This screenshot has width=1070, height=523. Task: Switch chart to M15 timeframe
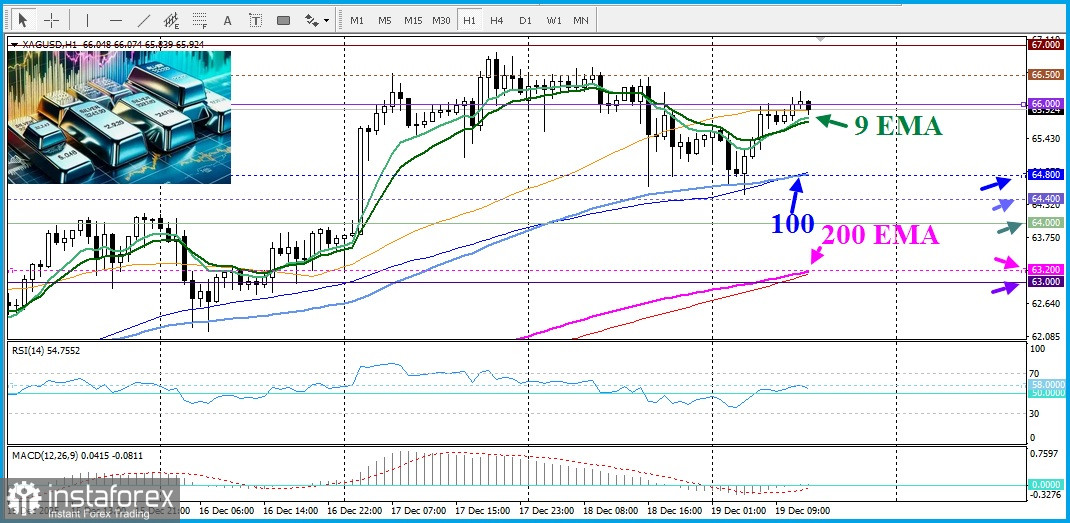pos(413,20)
